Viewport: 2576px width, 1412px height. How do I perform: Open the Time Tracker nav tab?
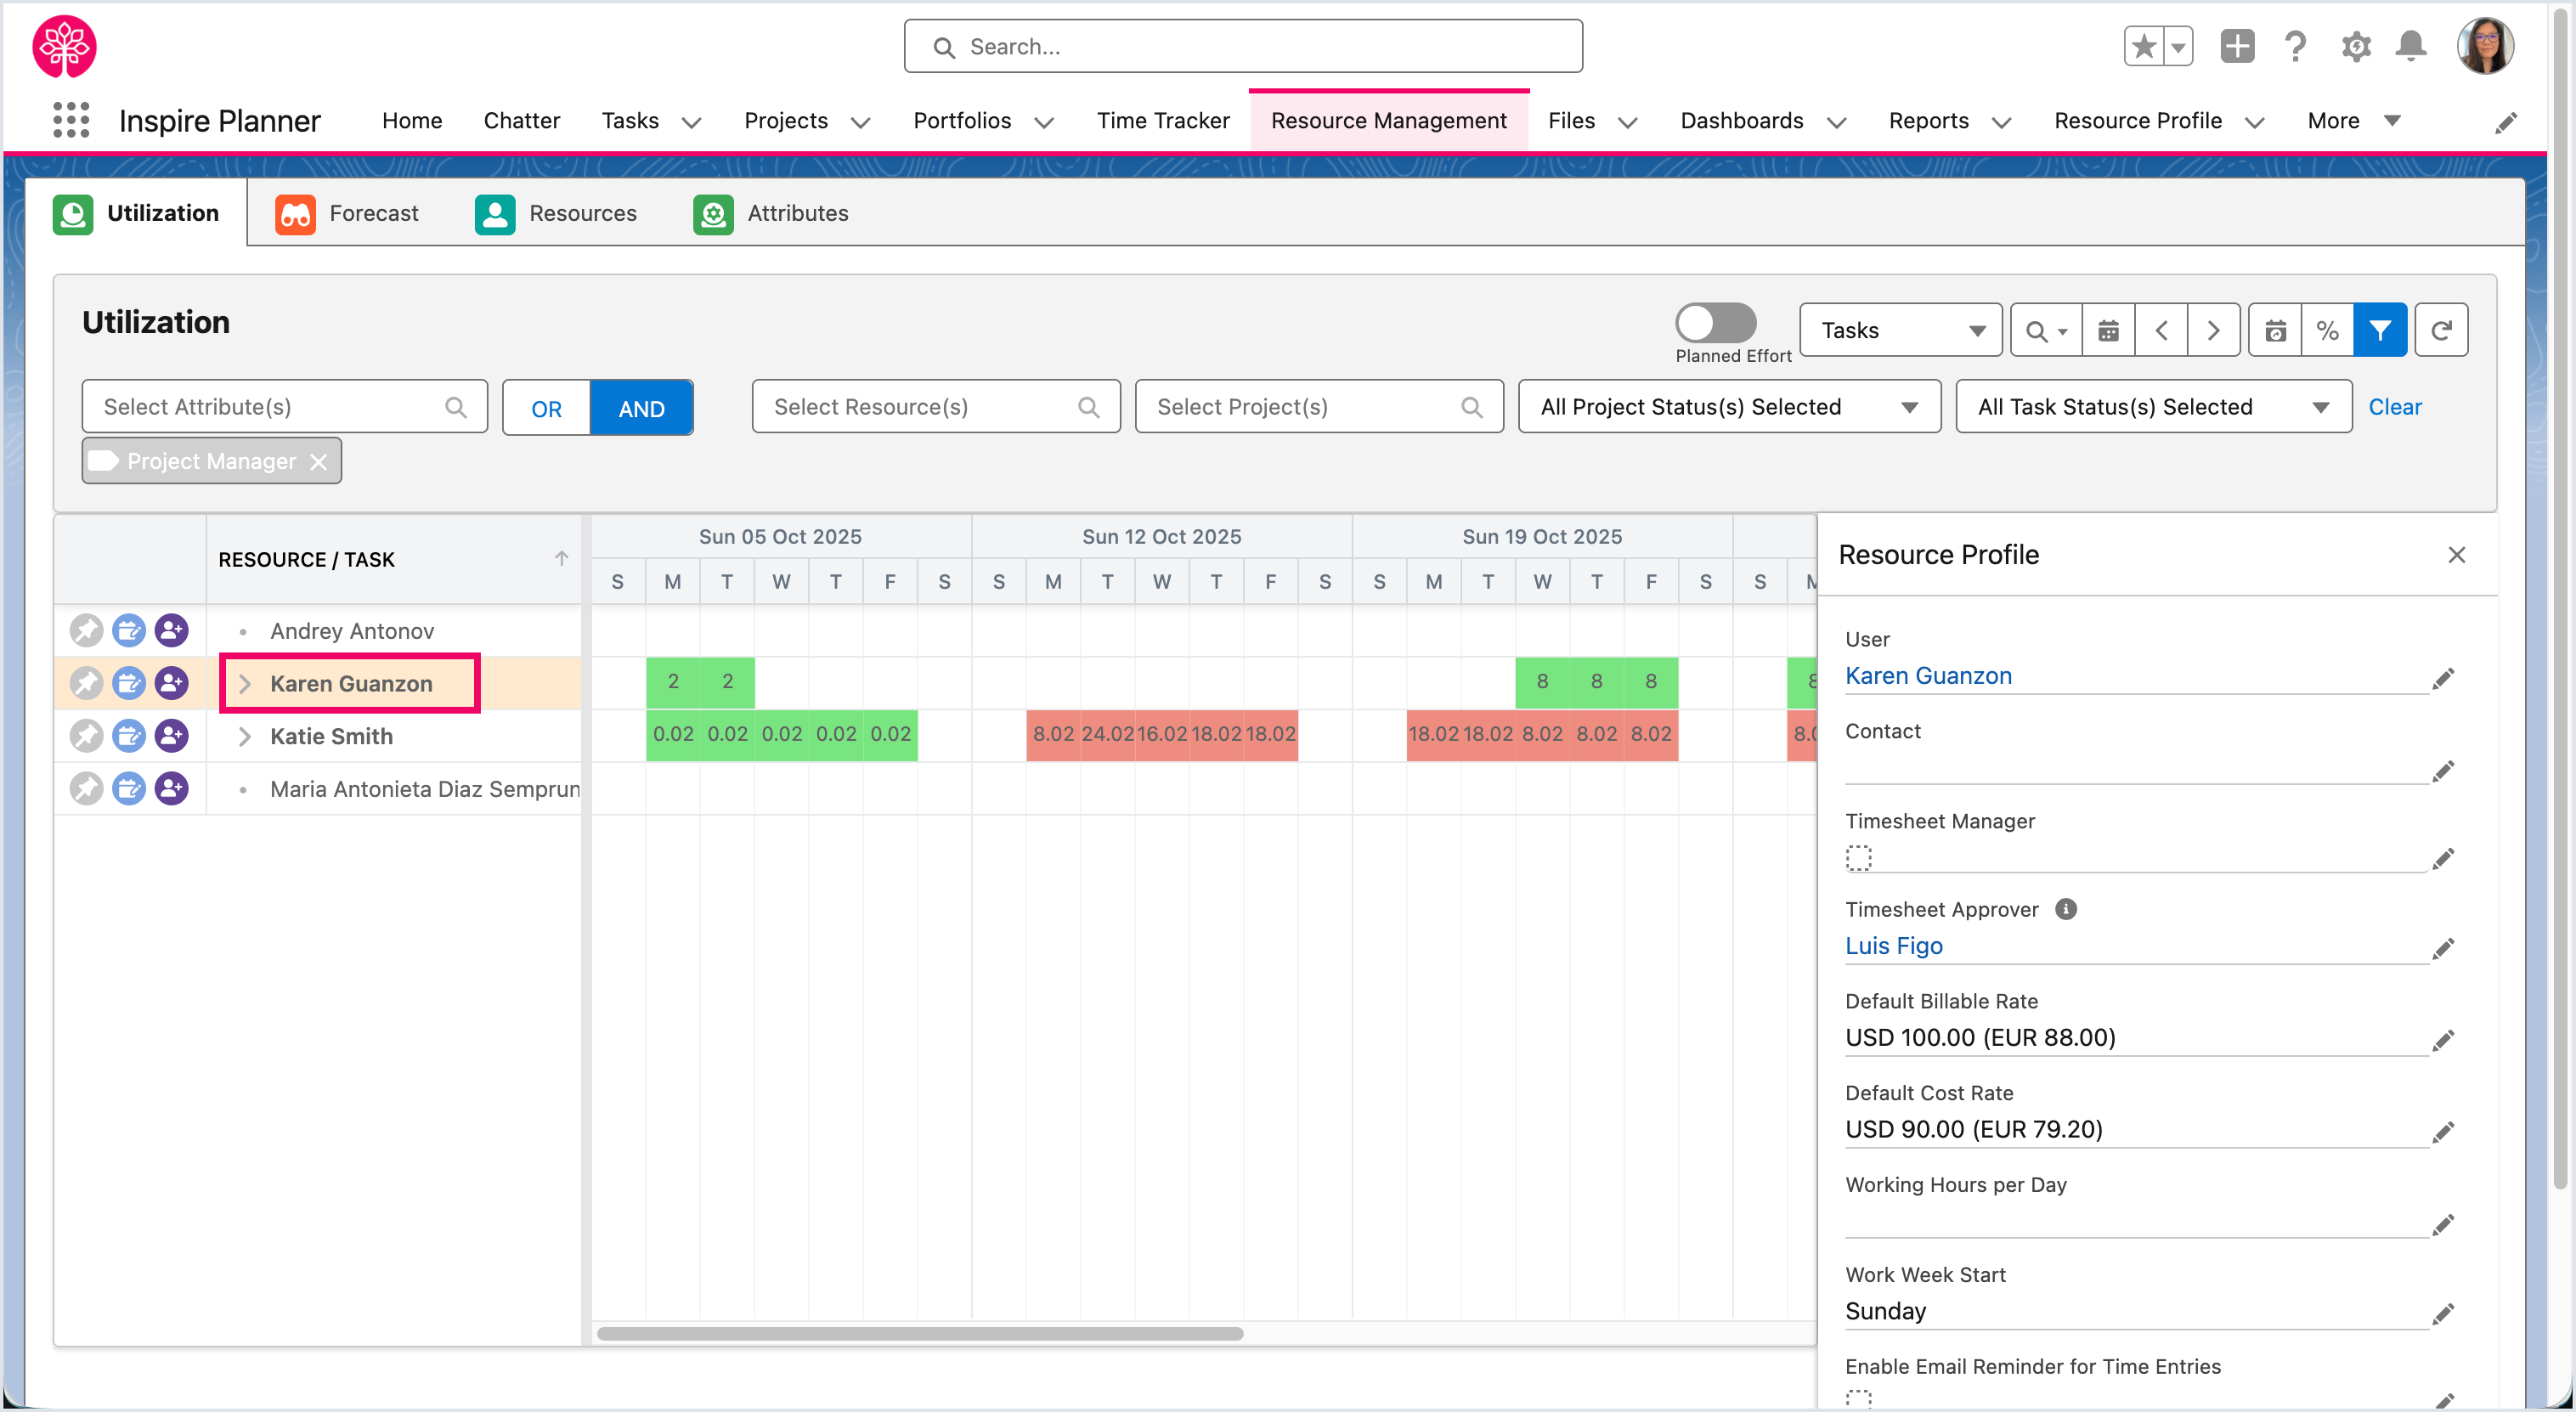coord(1162,120)
